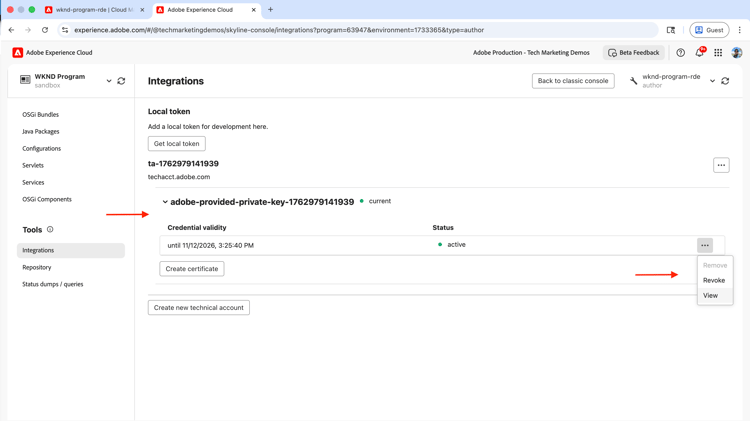Click the until 11/12/2026, 3:25:40 PM text
The image size is (750, 421).
(210, 245)
